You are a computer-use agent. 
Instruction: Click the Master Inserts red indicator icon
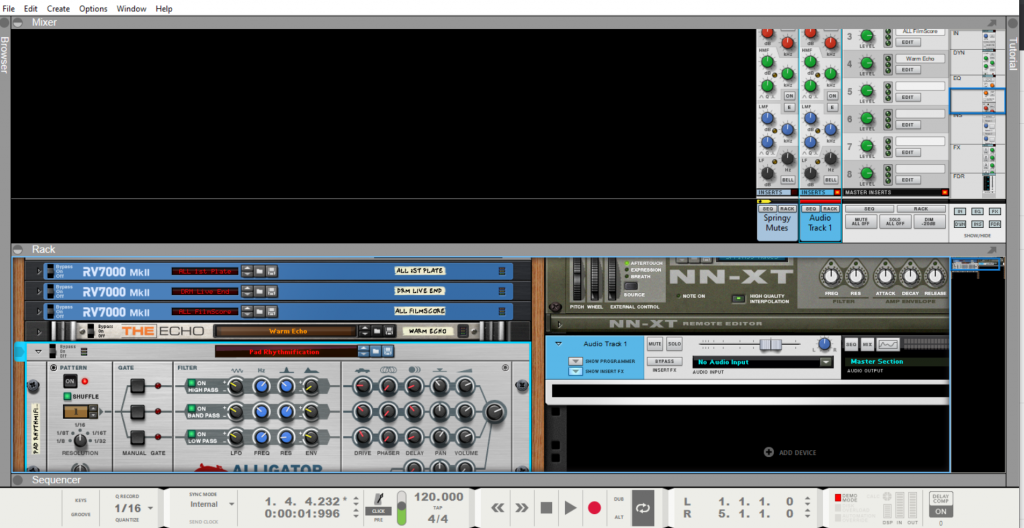pyautogui.click(x=944, y=193)
